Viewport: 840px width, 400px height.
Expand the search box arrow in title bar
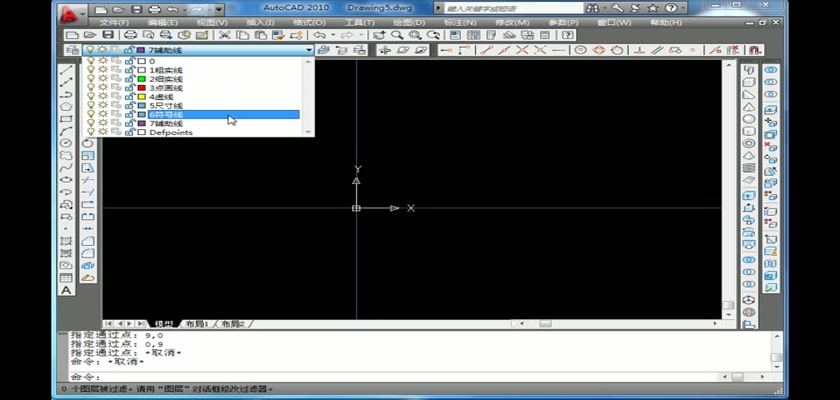pyautogui.click(x=438, y=8)
